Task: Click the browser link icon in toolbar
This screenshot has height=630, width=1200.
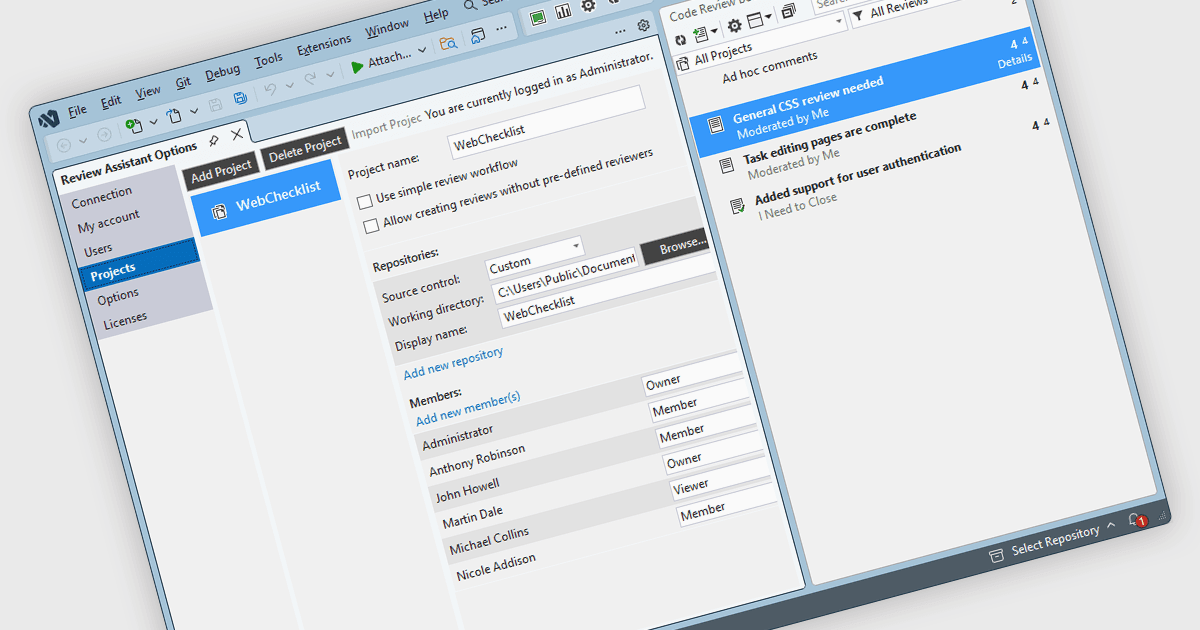Action: [478, 37]
